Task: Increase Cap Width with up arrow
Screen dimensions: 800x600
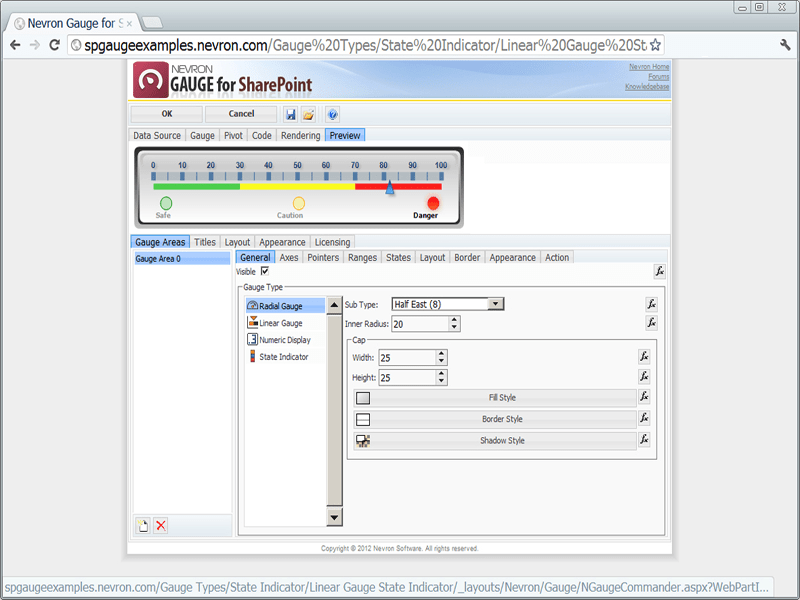Action: point(441,354)
